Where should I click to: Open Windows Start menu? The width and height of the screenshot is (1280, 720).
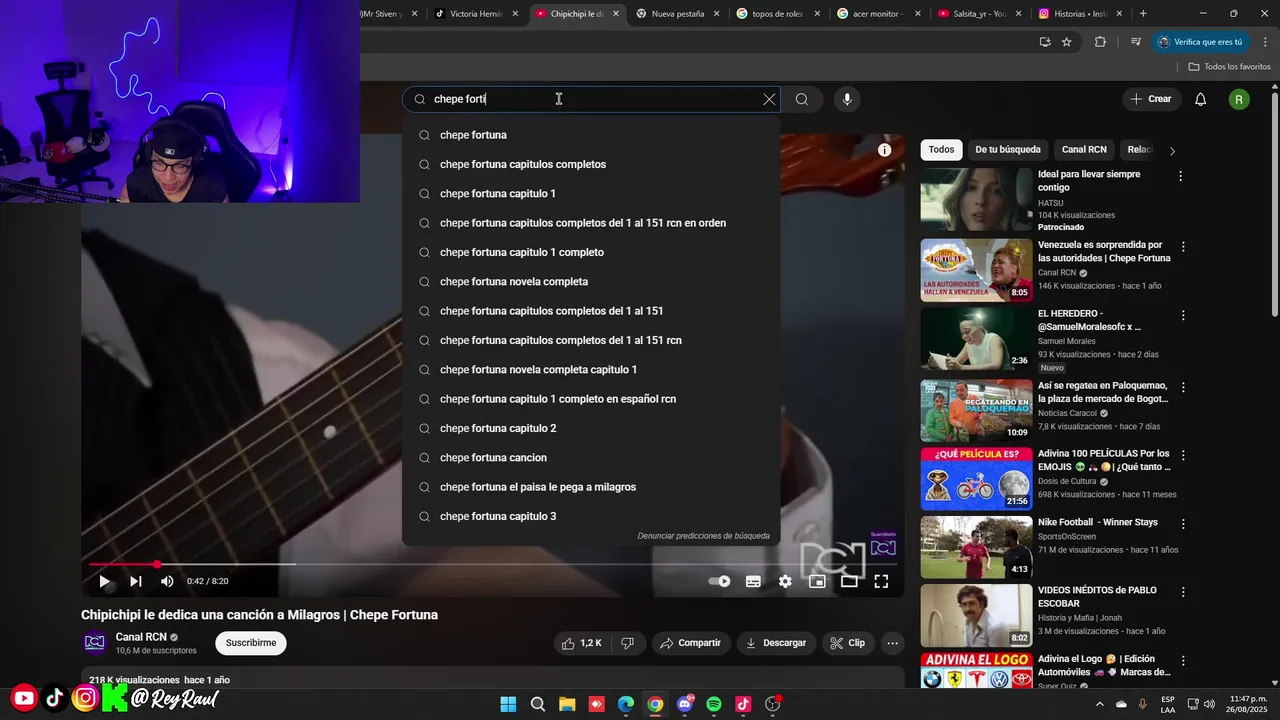coord(508,704)
